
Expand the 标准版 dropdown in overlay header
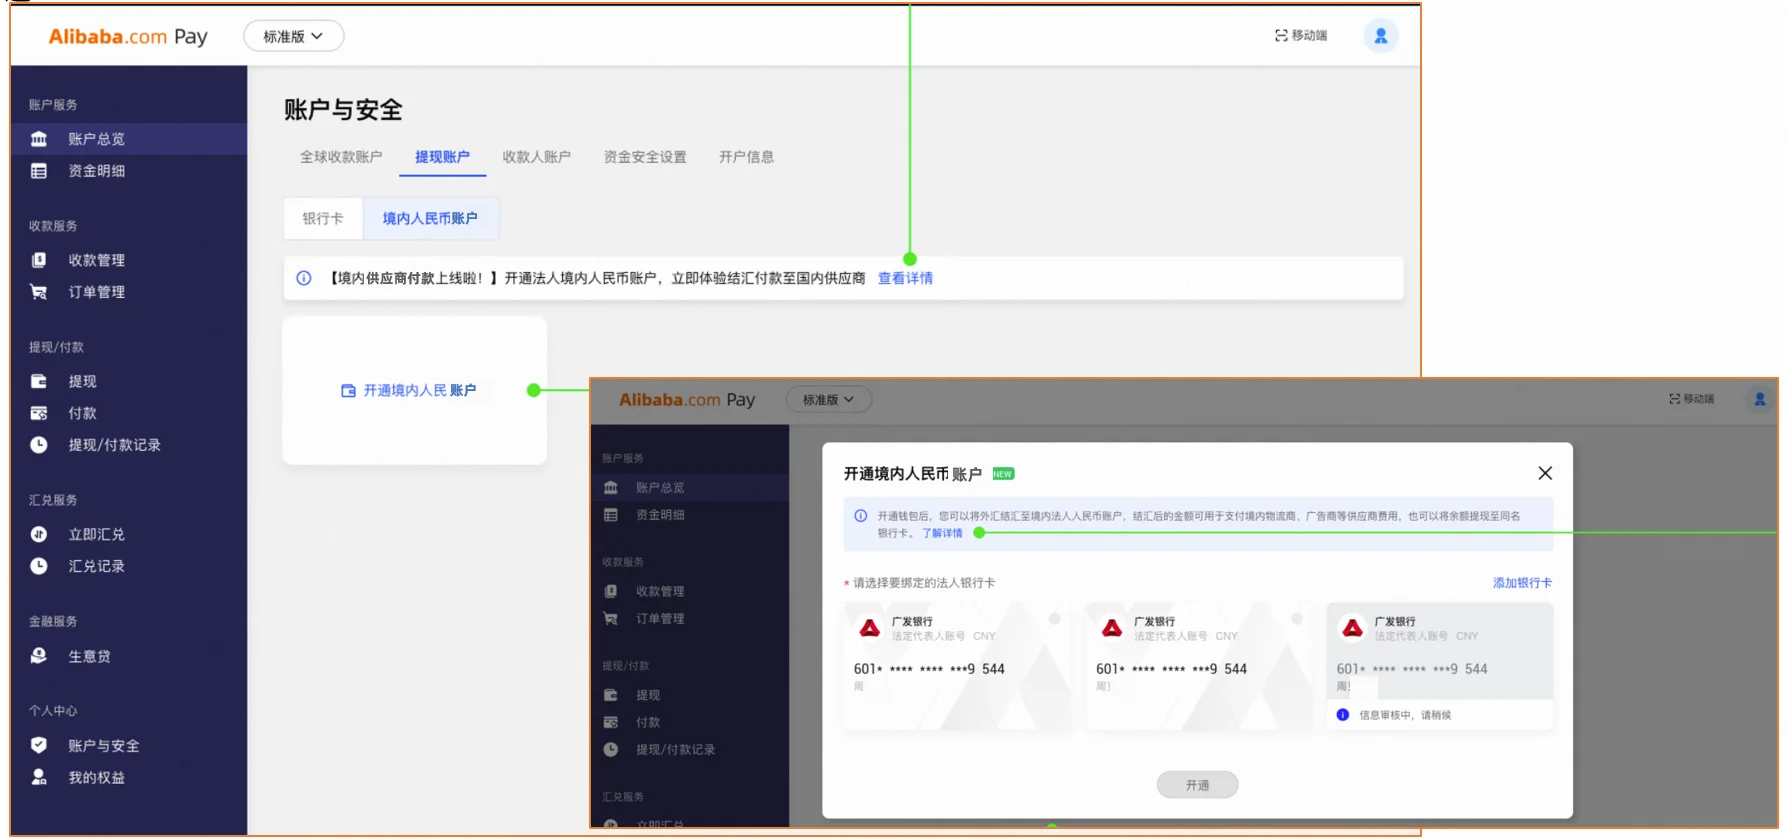click(828, 400)
